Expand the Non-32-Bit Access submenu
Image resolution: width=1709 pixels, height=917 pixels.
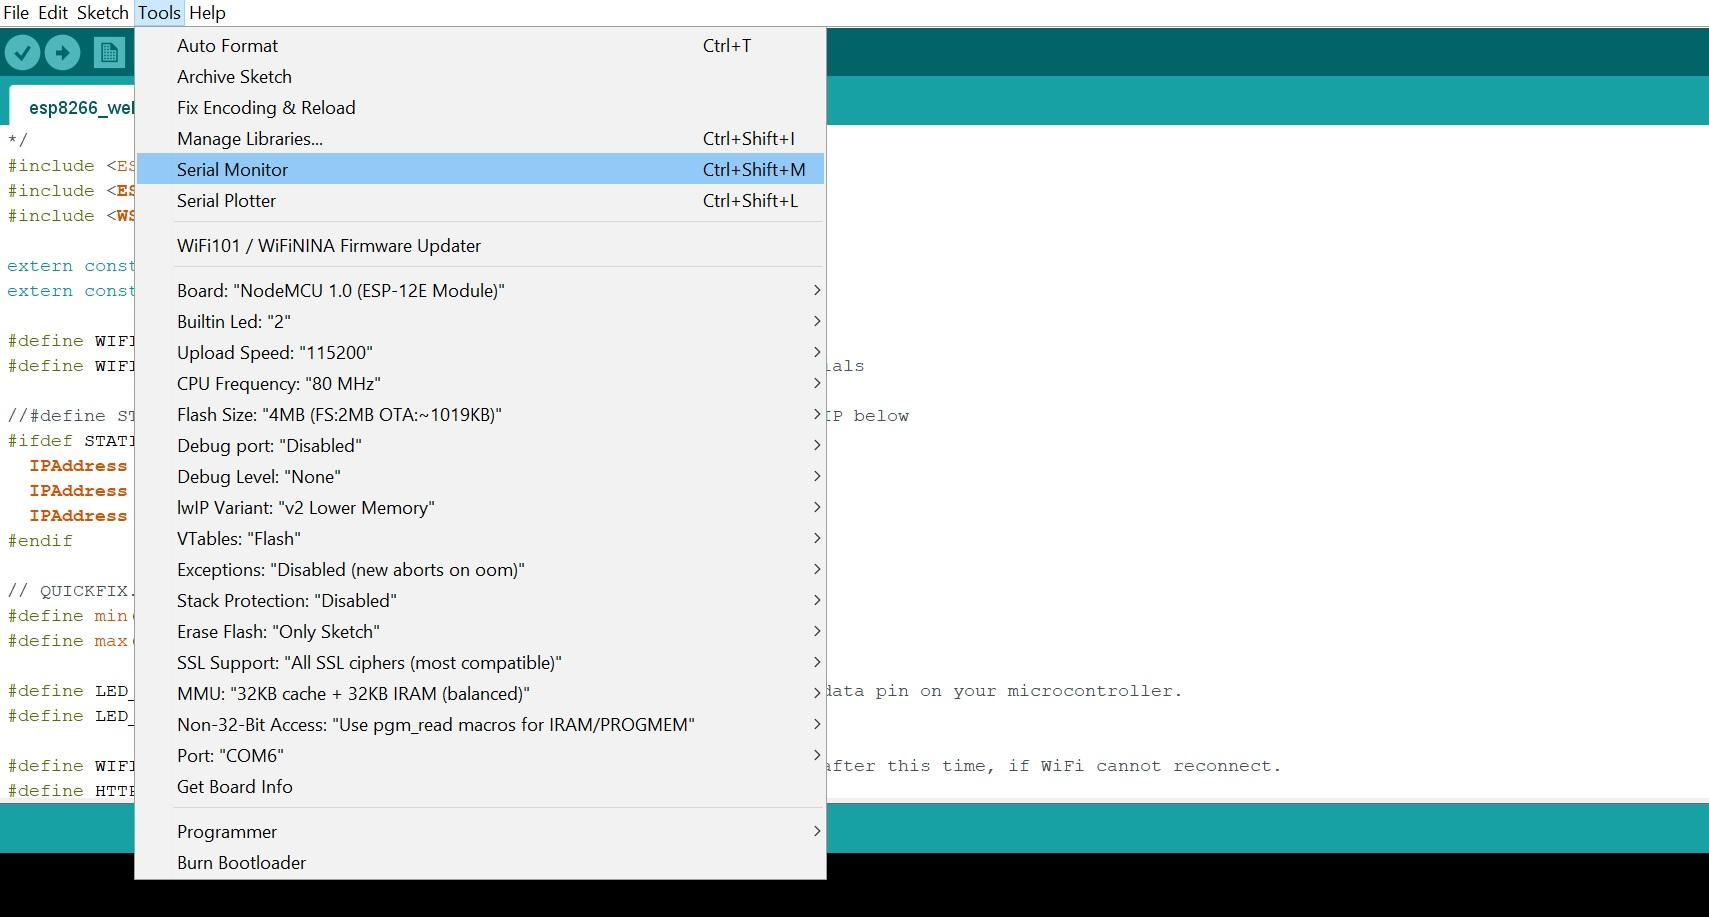tap(480, 725)
